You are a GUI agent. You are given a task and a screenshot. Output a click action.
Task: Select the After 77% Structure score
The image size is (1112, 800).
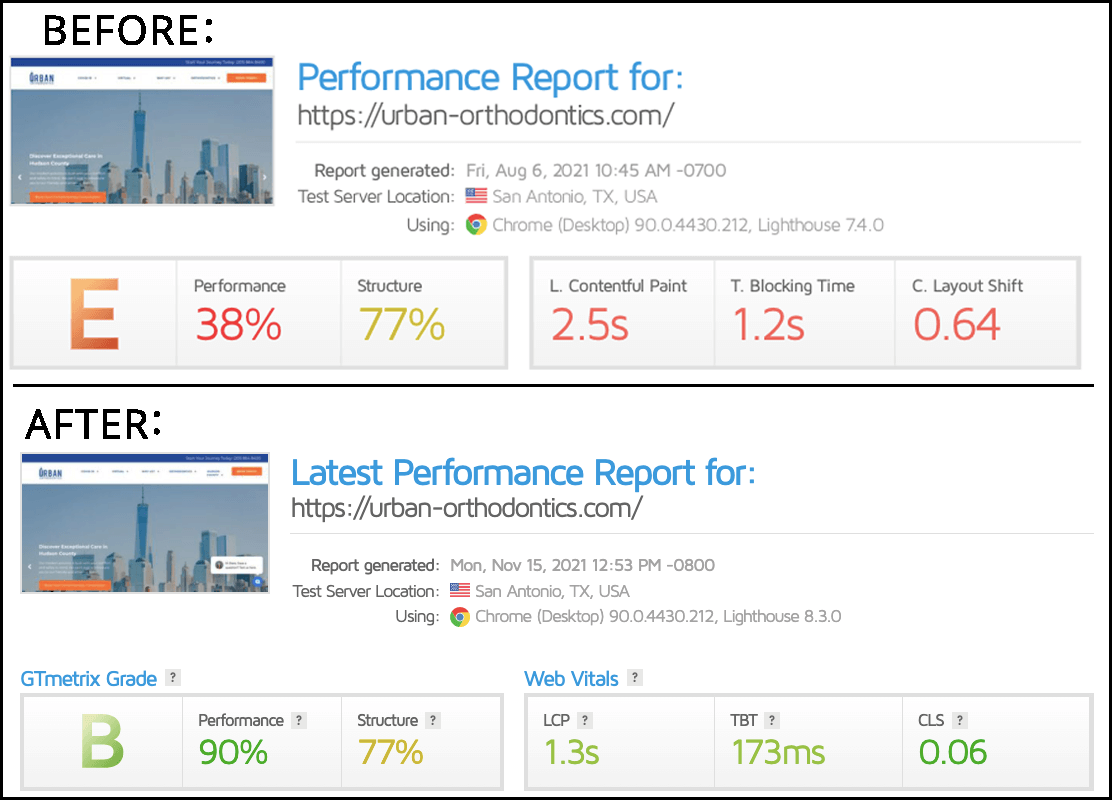391,752
